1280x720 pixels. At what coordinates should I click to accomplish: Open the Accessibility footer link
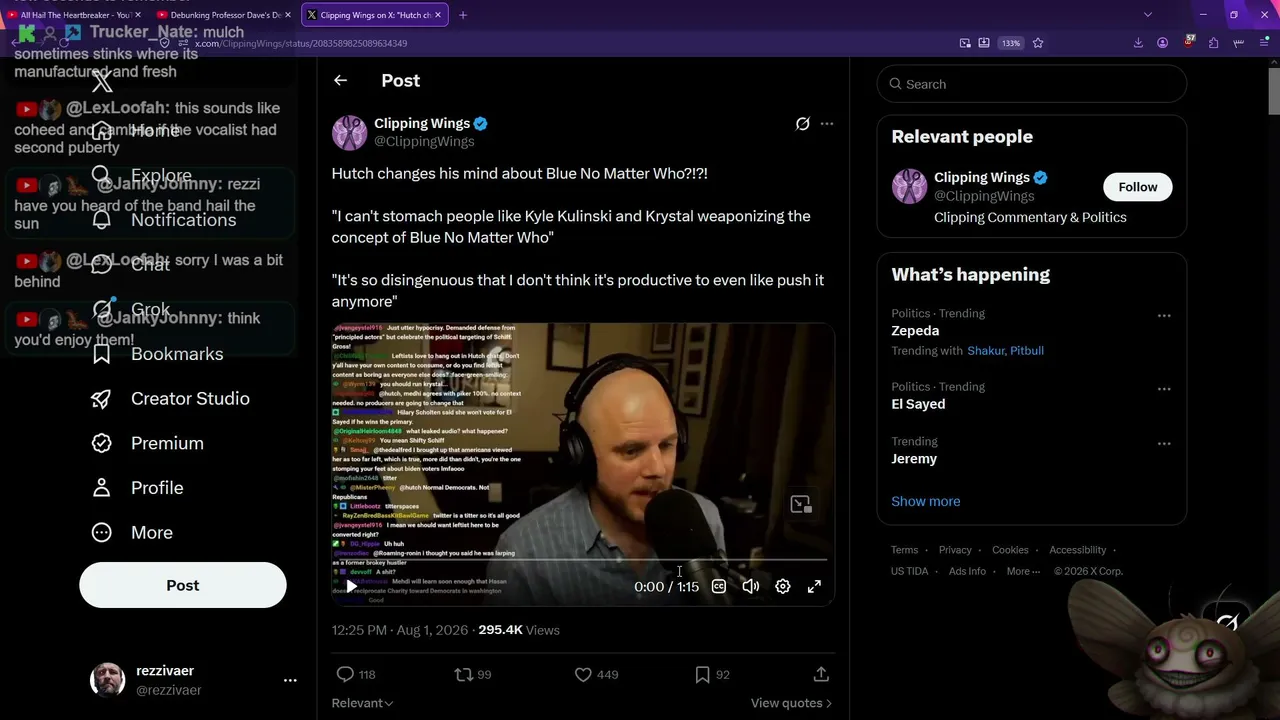(x=1078, y=550)
